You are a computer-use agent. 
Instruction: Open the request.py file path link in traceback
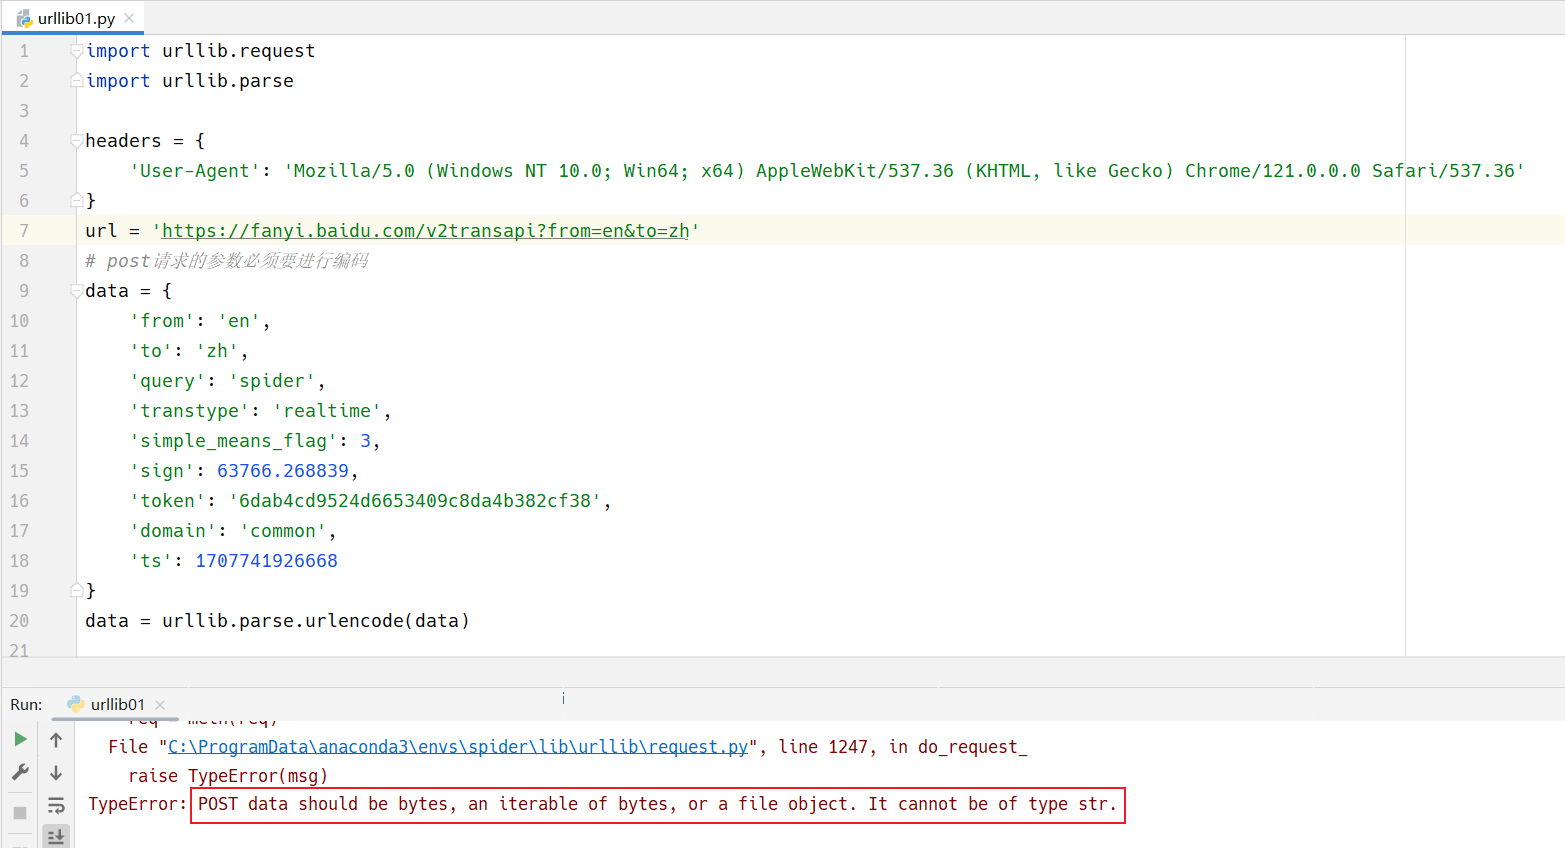tap(458, 747)
